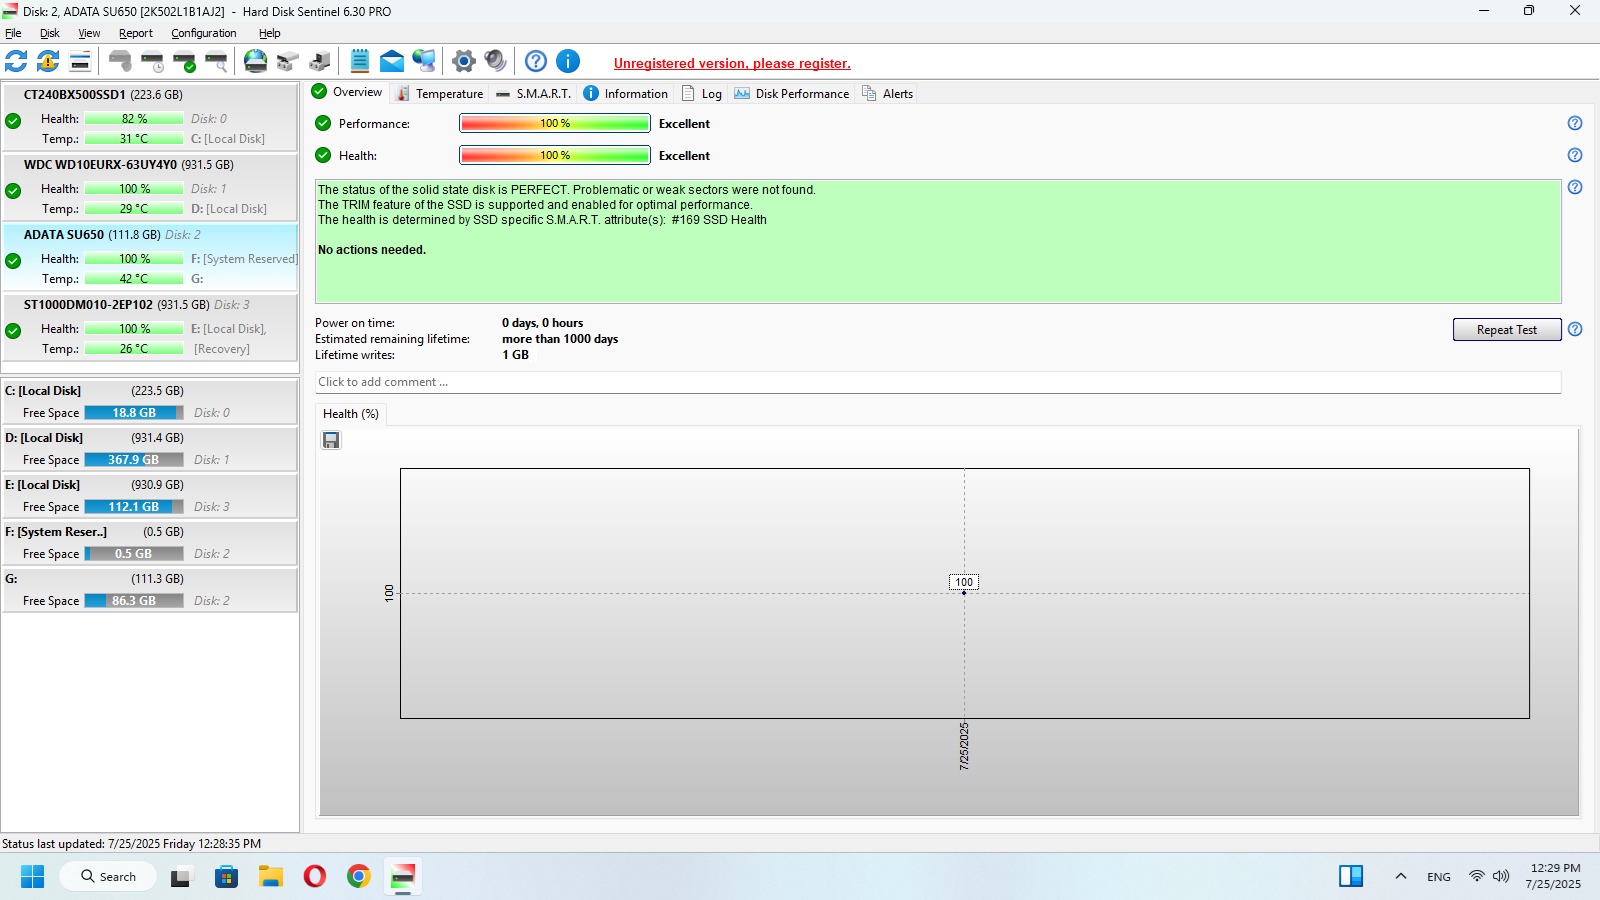Click the question mark help toolbar icon
The image size is (1600, 900).
(536, 61)
